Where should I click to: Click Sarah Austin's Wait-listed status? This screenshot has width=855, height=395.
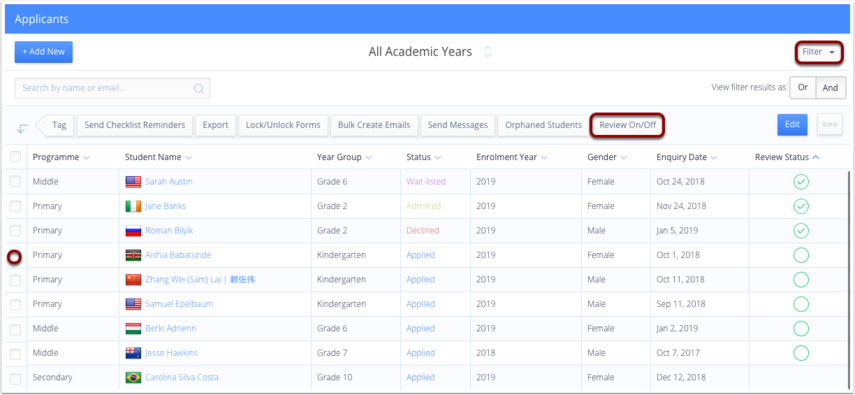[x=426, y=182]
